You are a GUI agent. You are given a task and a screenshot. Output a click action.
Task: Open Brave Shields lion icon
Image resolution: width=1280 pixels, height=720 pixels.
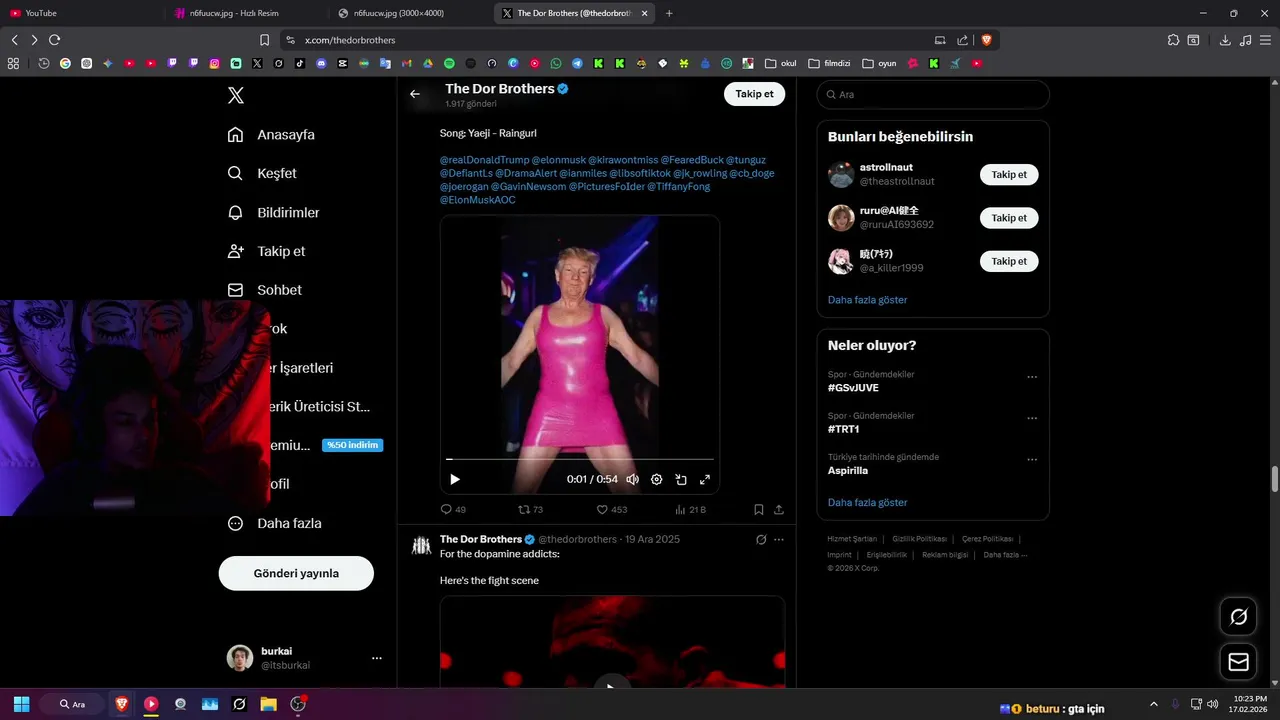[x=986, y=40]
